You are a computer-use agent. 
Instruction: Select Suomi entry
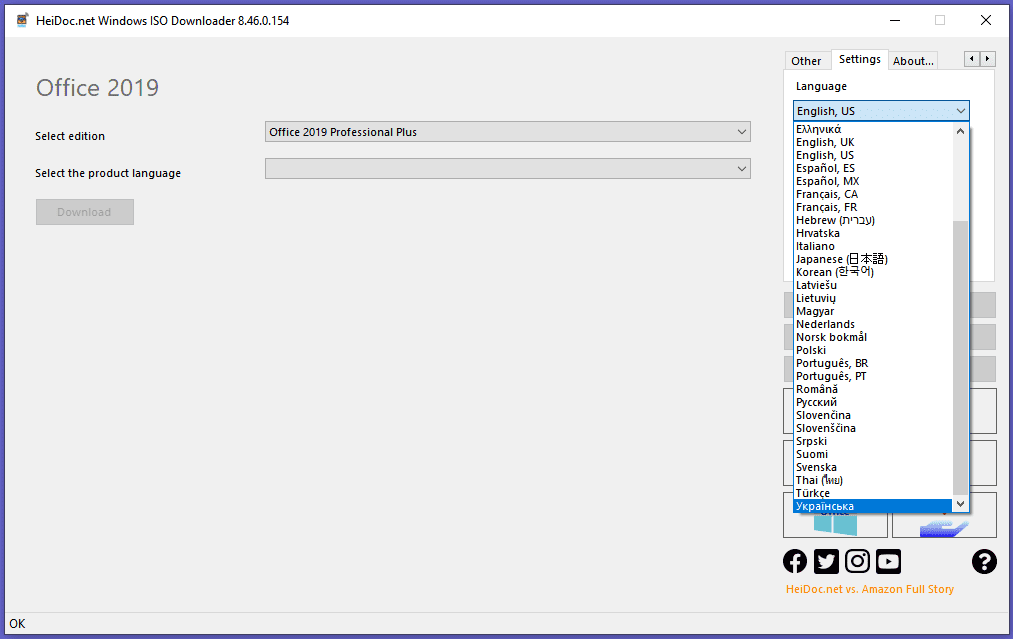(873, 454)
